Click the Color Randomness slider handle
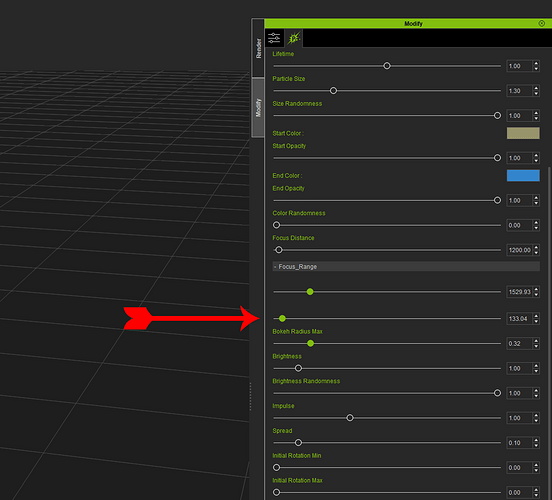 (276, 225)
